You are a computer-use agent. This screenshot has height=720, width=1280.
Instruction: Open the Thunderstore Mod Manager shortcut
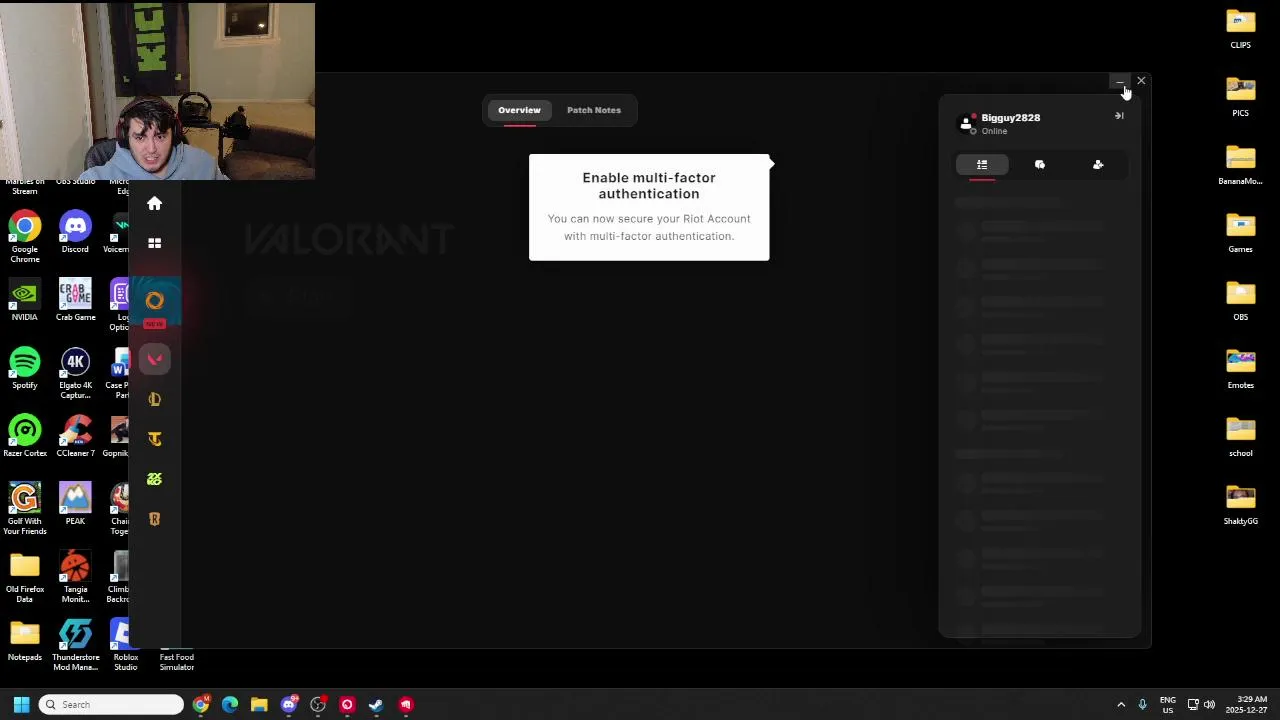pos(76,645)
